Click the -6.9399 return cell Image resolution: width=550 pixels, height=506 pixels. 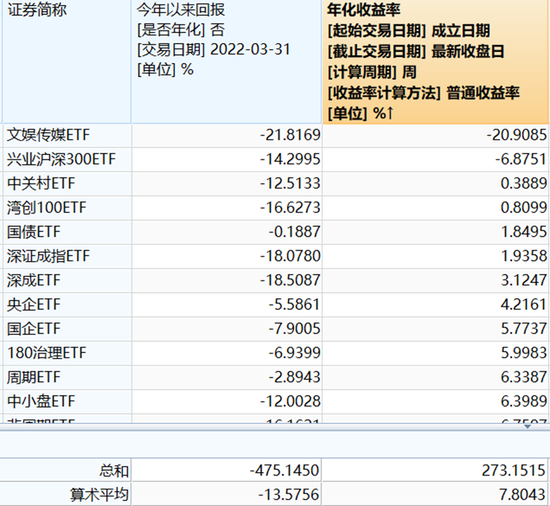tap(227, 353)
